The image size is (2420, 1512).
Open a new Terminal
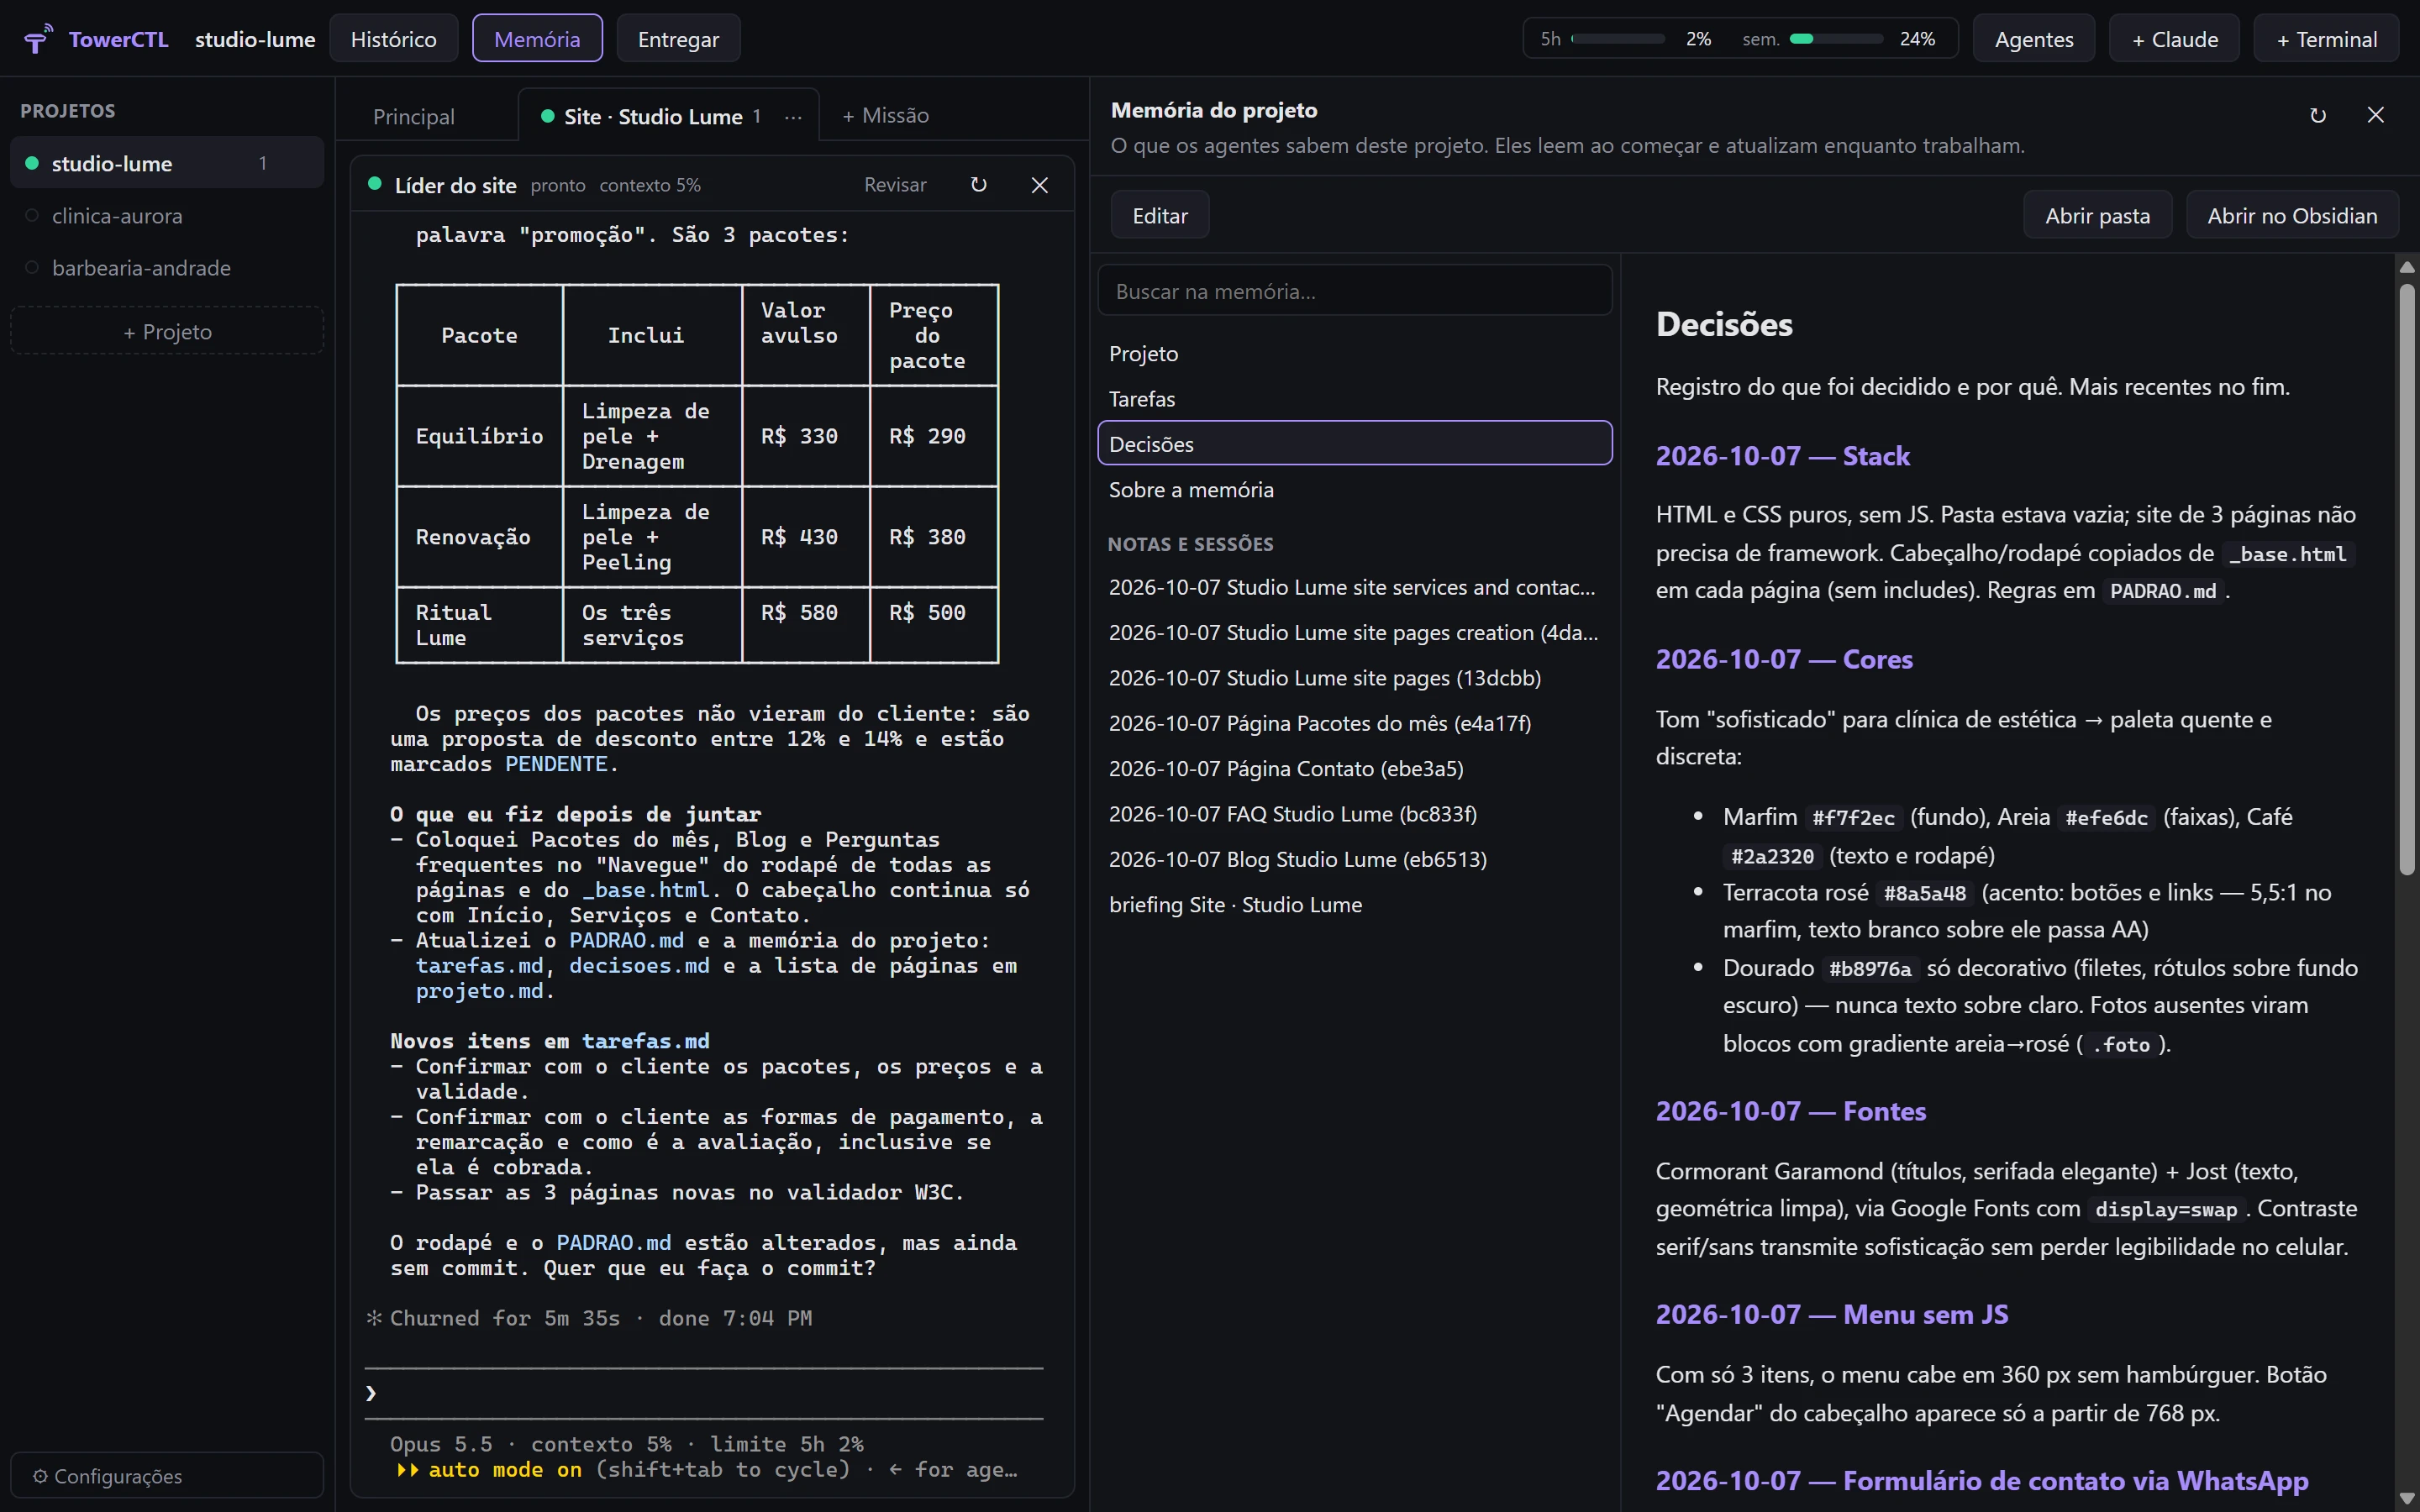[2326, 39]
